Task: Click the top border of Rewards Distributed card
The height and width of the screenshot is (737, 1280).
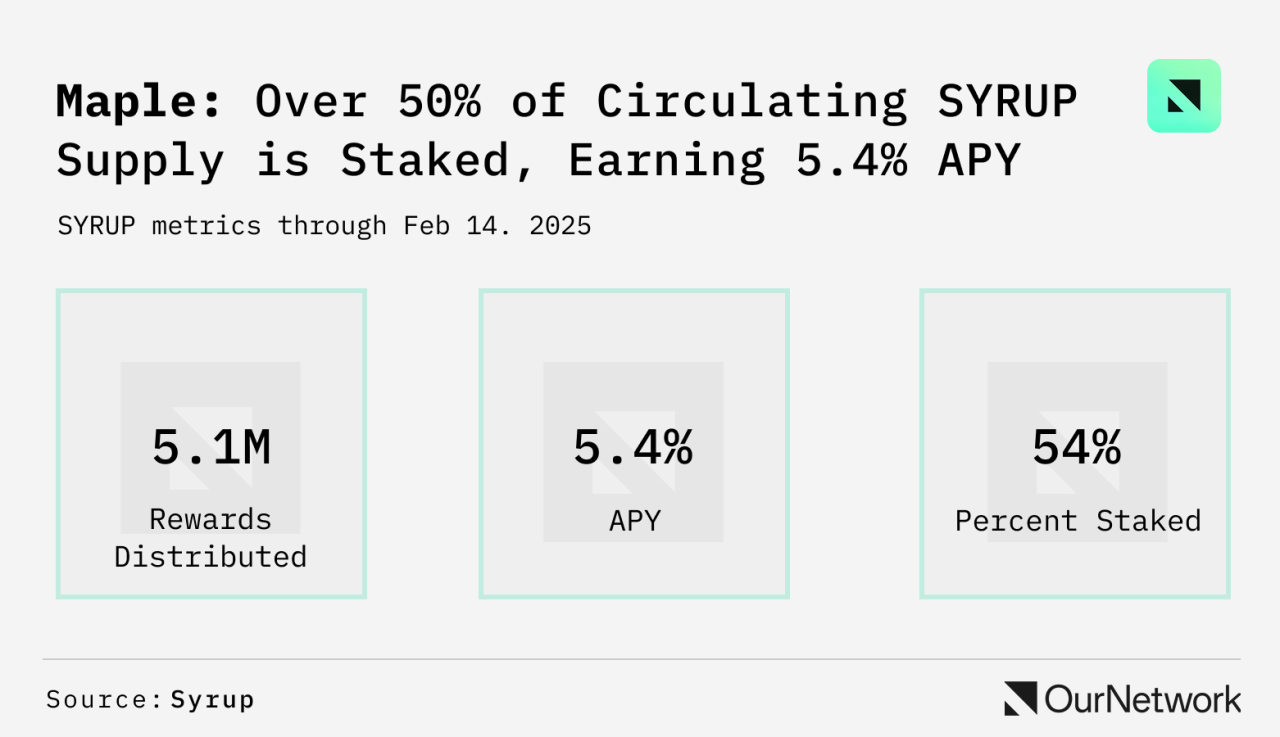Action: tap(211, 291)
